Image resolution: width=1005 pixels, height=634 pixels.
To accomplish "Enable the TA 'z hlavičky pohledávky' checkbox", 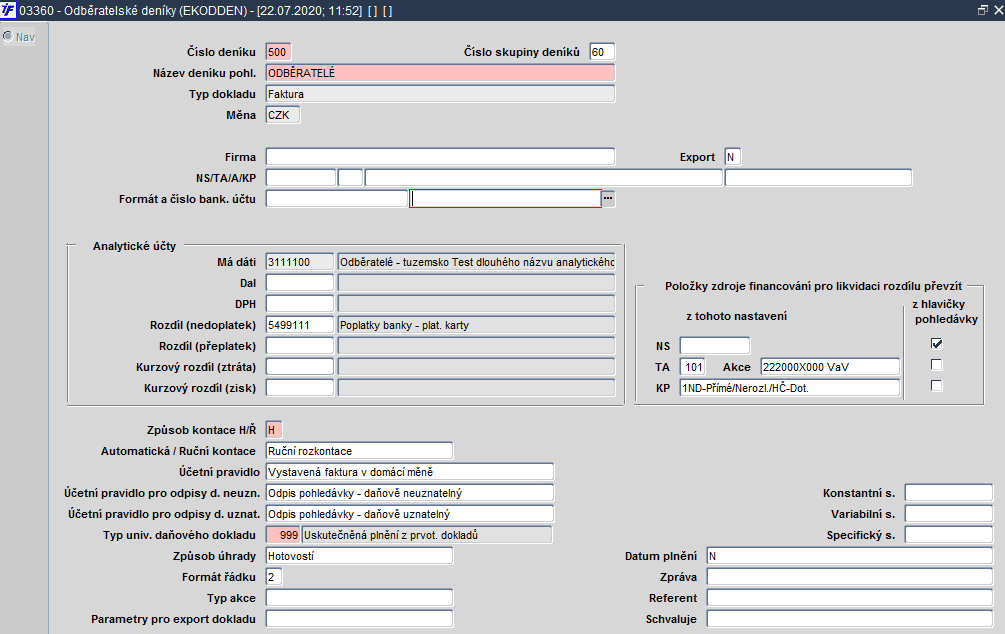I will [936, 365].
